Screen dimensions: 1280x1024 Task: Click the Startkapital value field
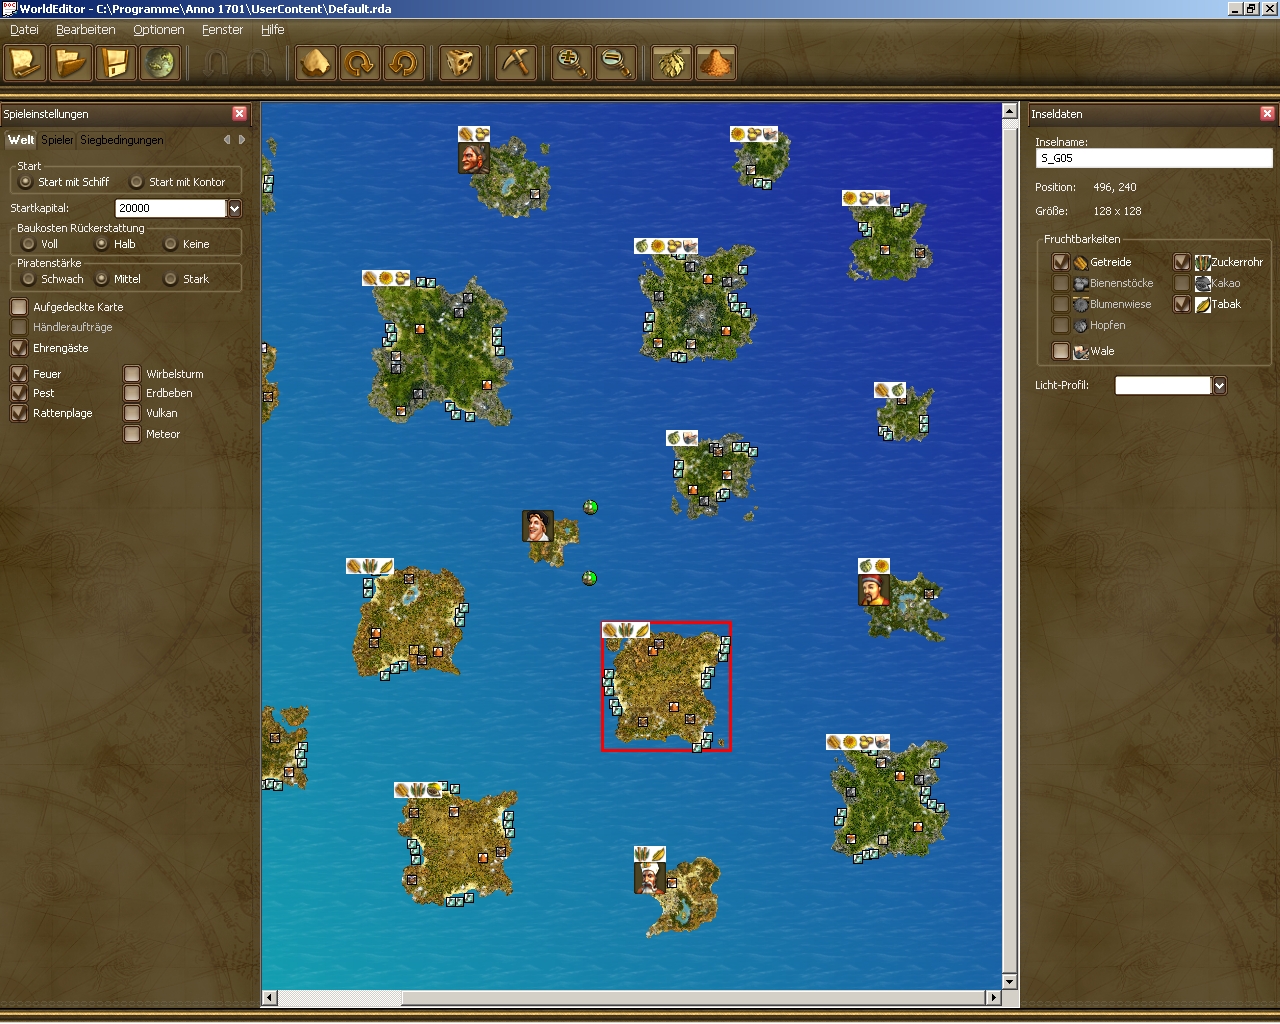click(x=171, y=208)
